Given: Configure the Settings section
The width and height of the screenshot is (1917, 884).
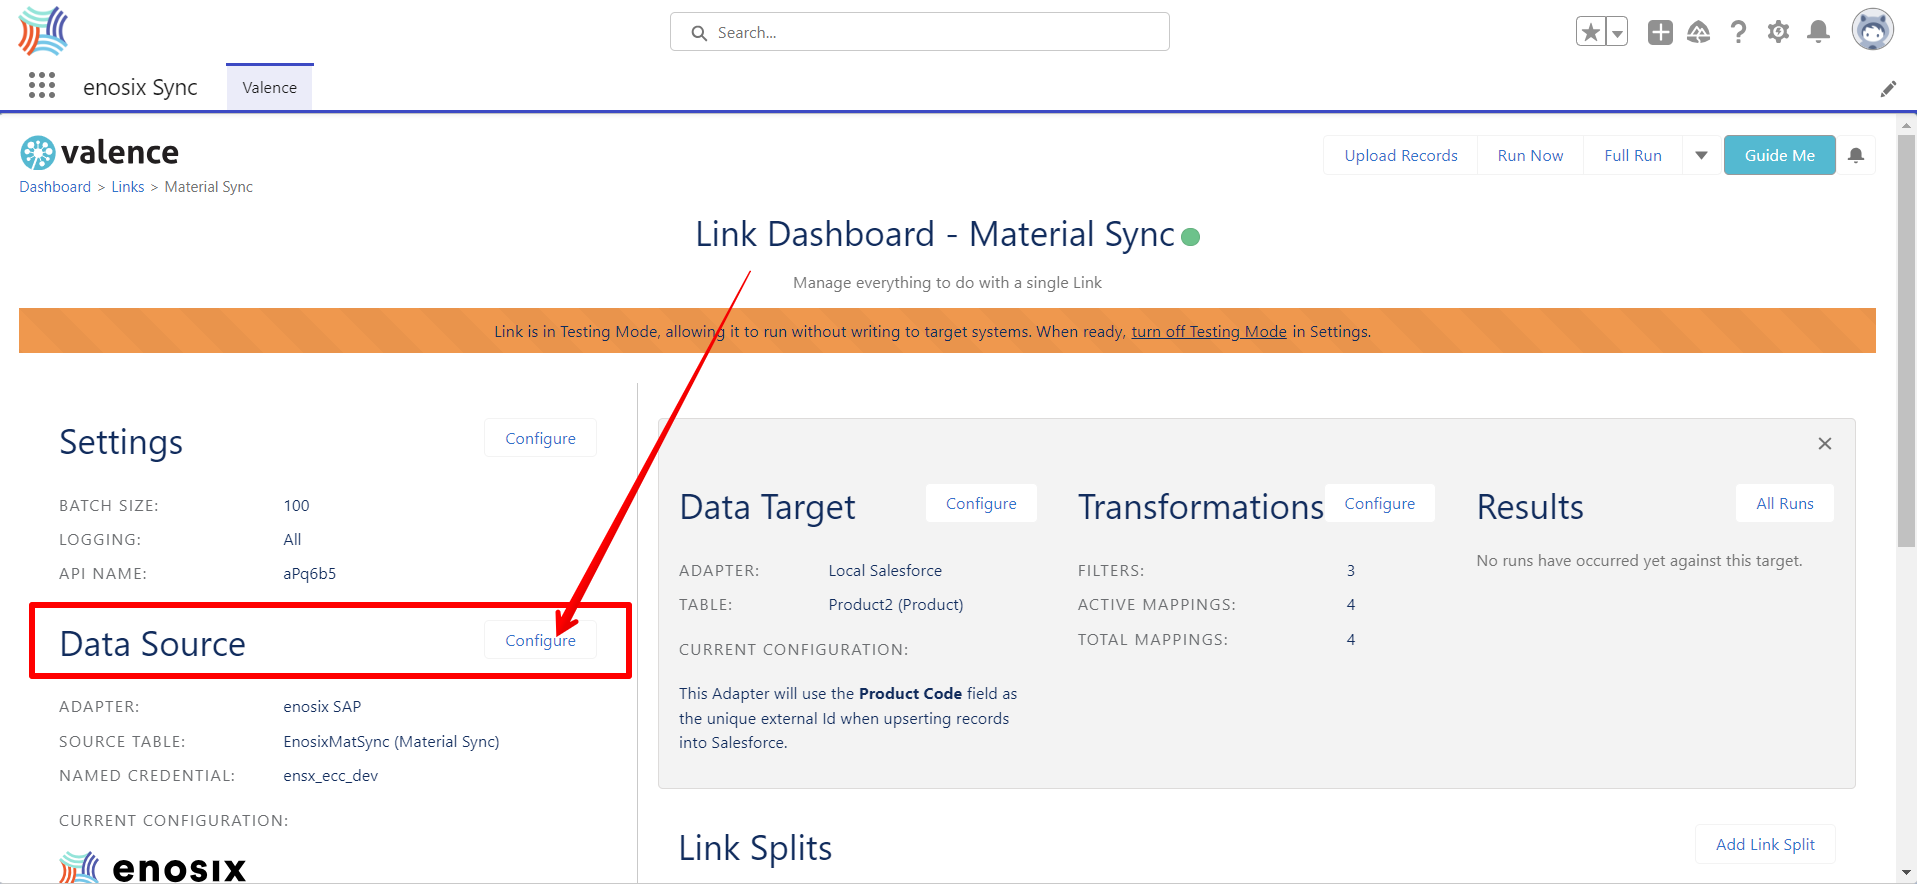Looking at the screenshot, I should (x=540, y=438).
